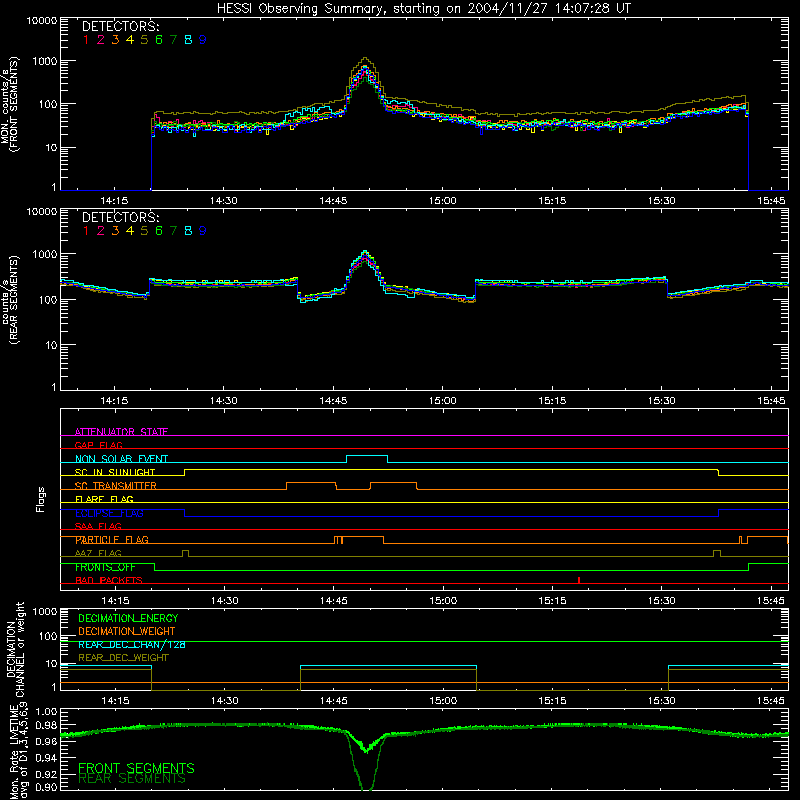Click the flare peak in front segments plot

(x=365, y=59)
